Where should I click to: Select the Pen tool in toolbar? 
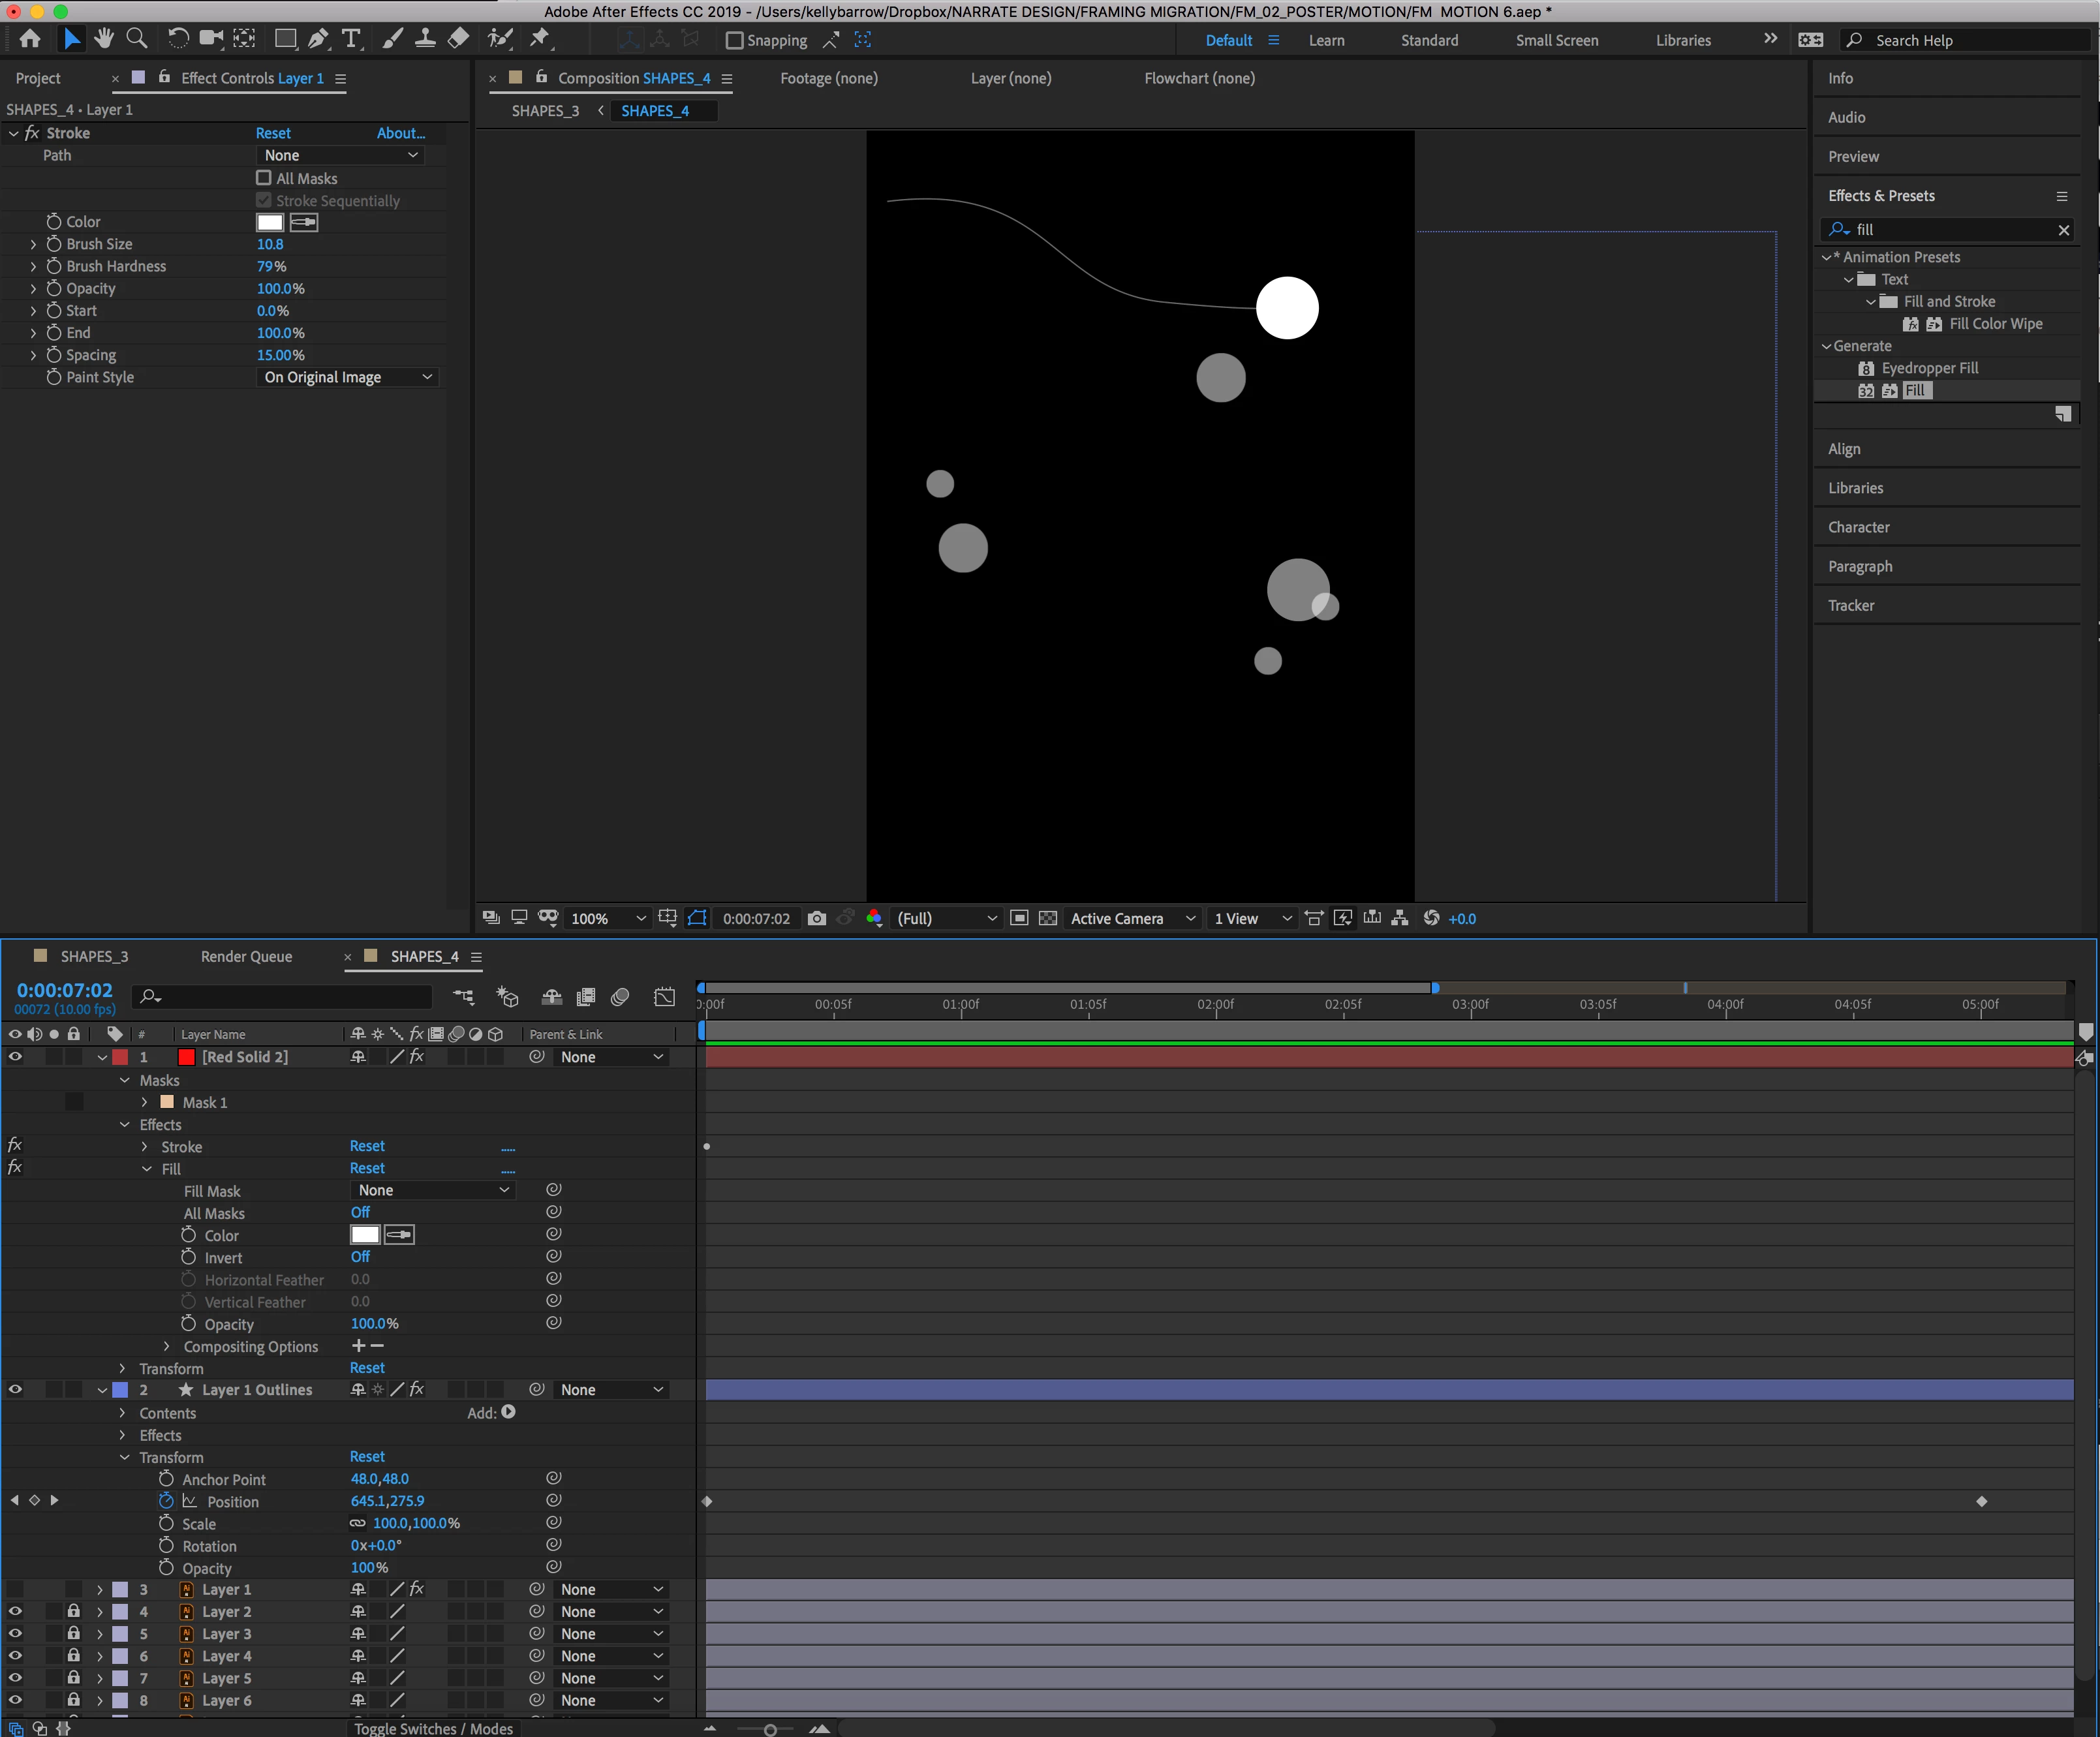(x=318, y=39)
